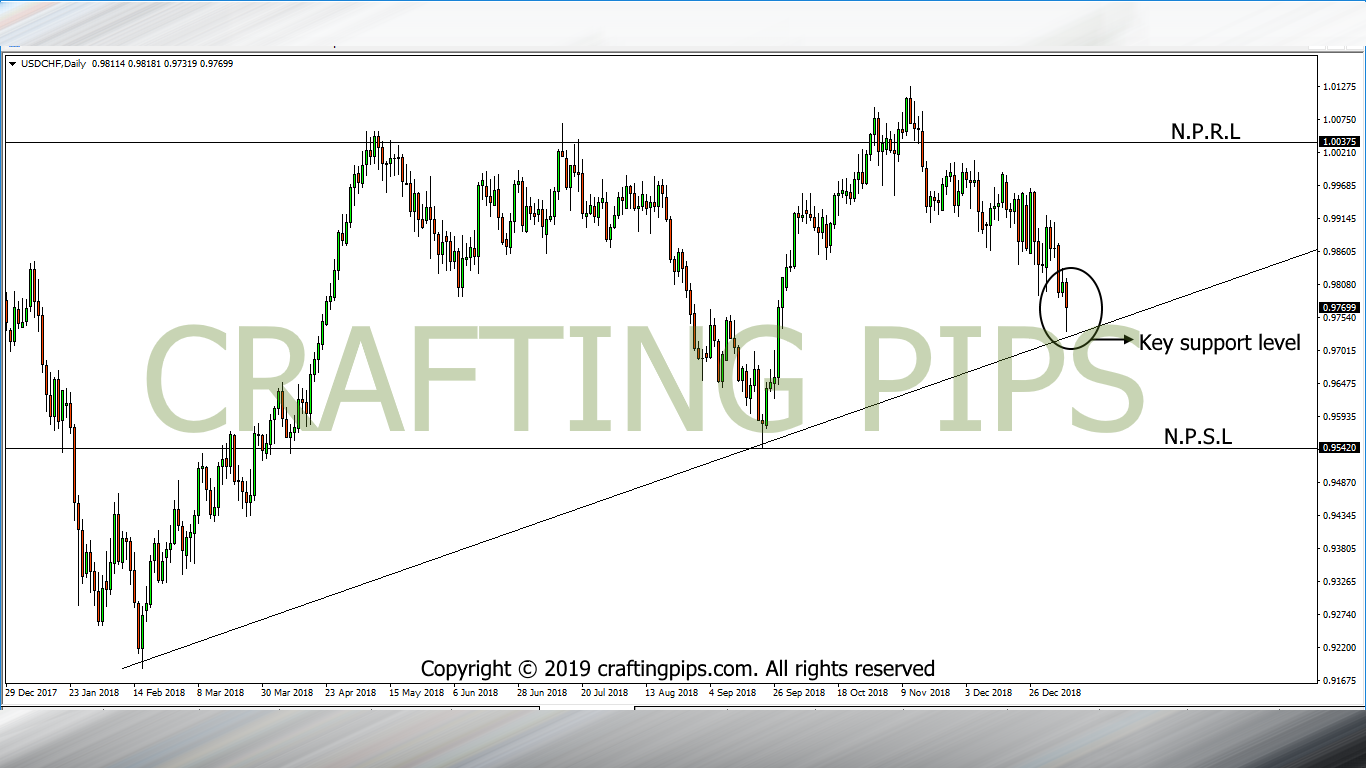Click the 9 Nov 2018 date label
Image resolution: width=1366 pixels, height=768 pixels.
click(x=925, y=692)
